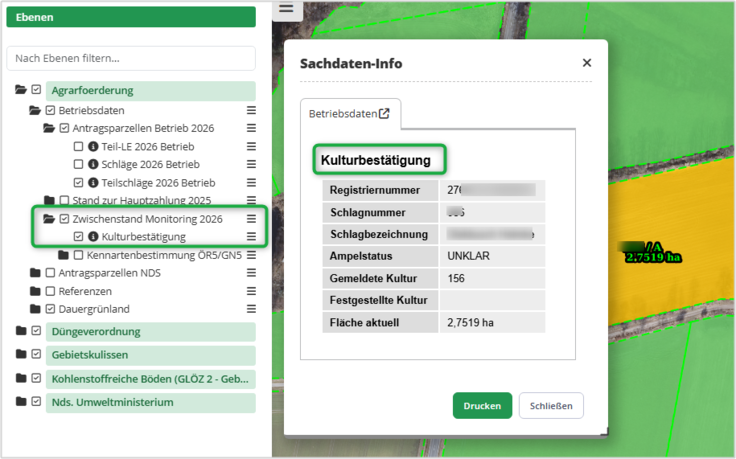
Task: Open options menu for Referenzen layer
Action: click(251, 291)
